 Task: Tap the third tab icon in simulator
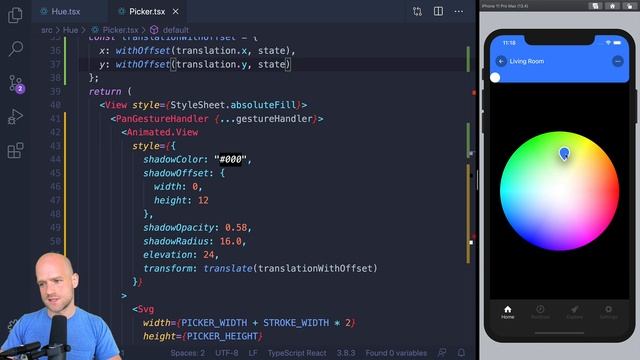pos(574,312)
